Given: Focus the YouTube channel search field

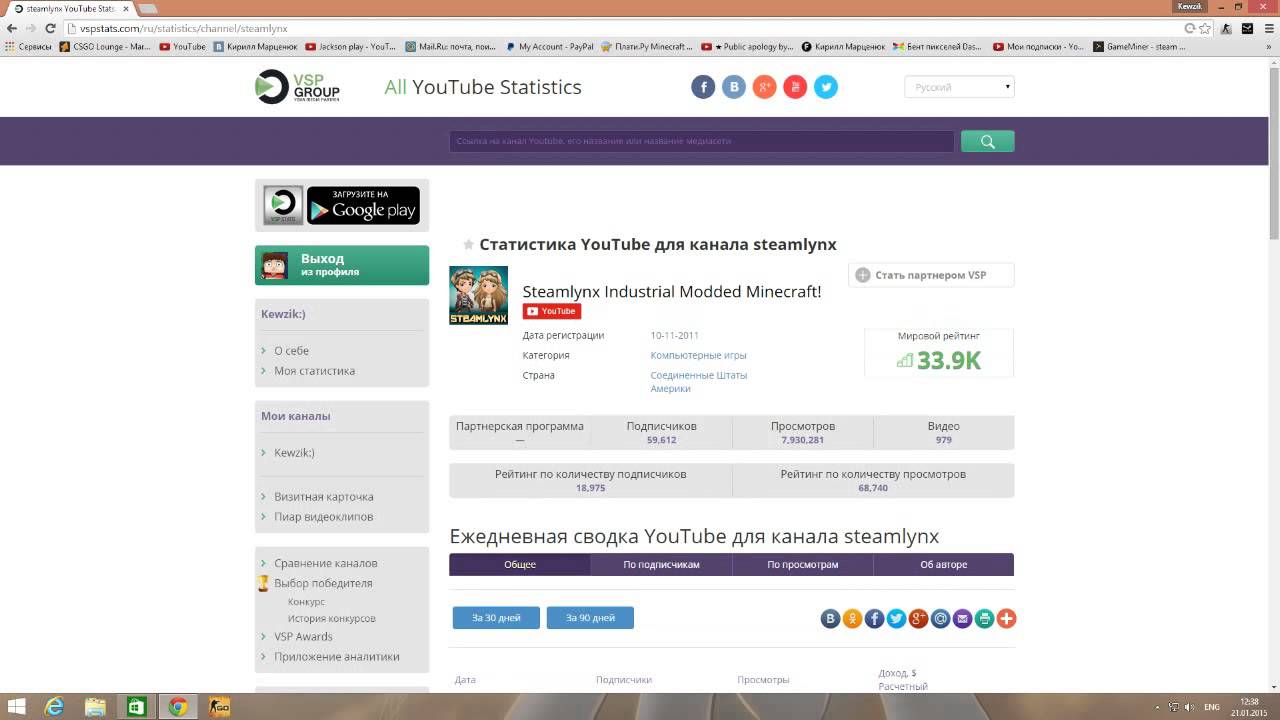Looking at the screenshot, I should tap(701, 141).
